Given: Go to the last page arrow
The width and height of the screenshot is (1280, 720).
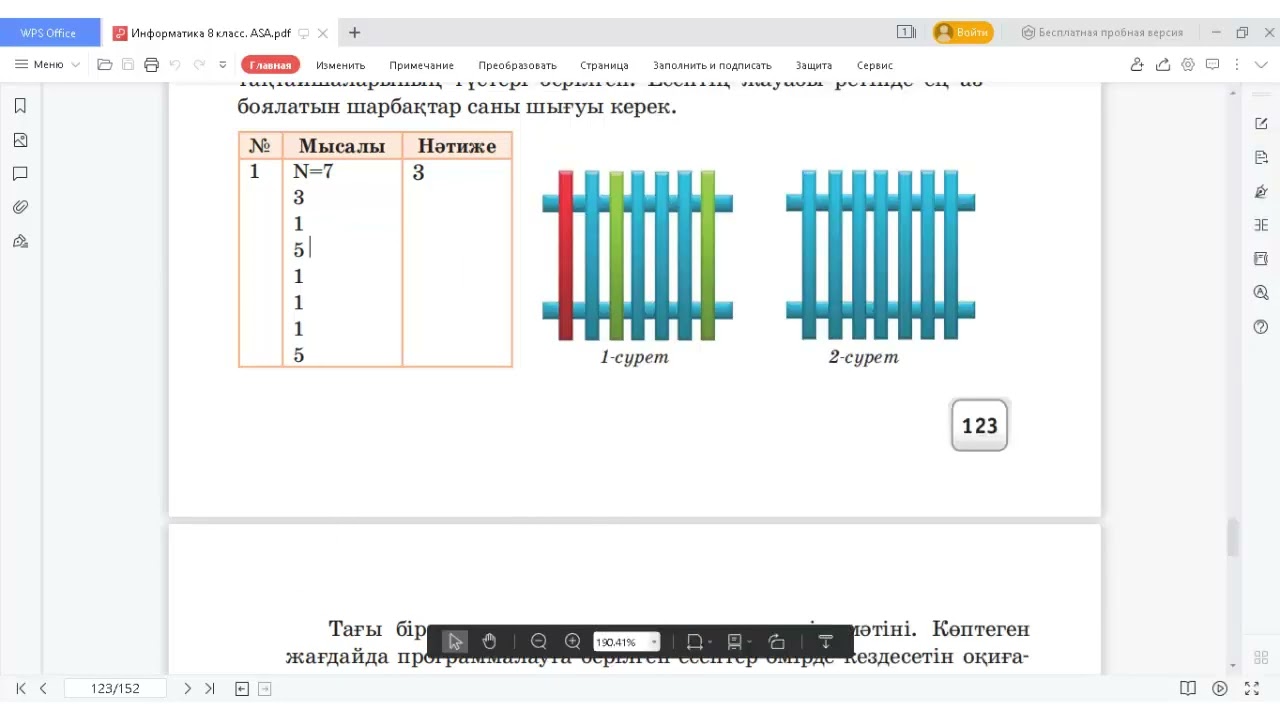Looking at the screenshot, I should click(209, 688).
